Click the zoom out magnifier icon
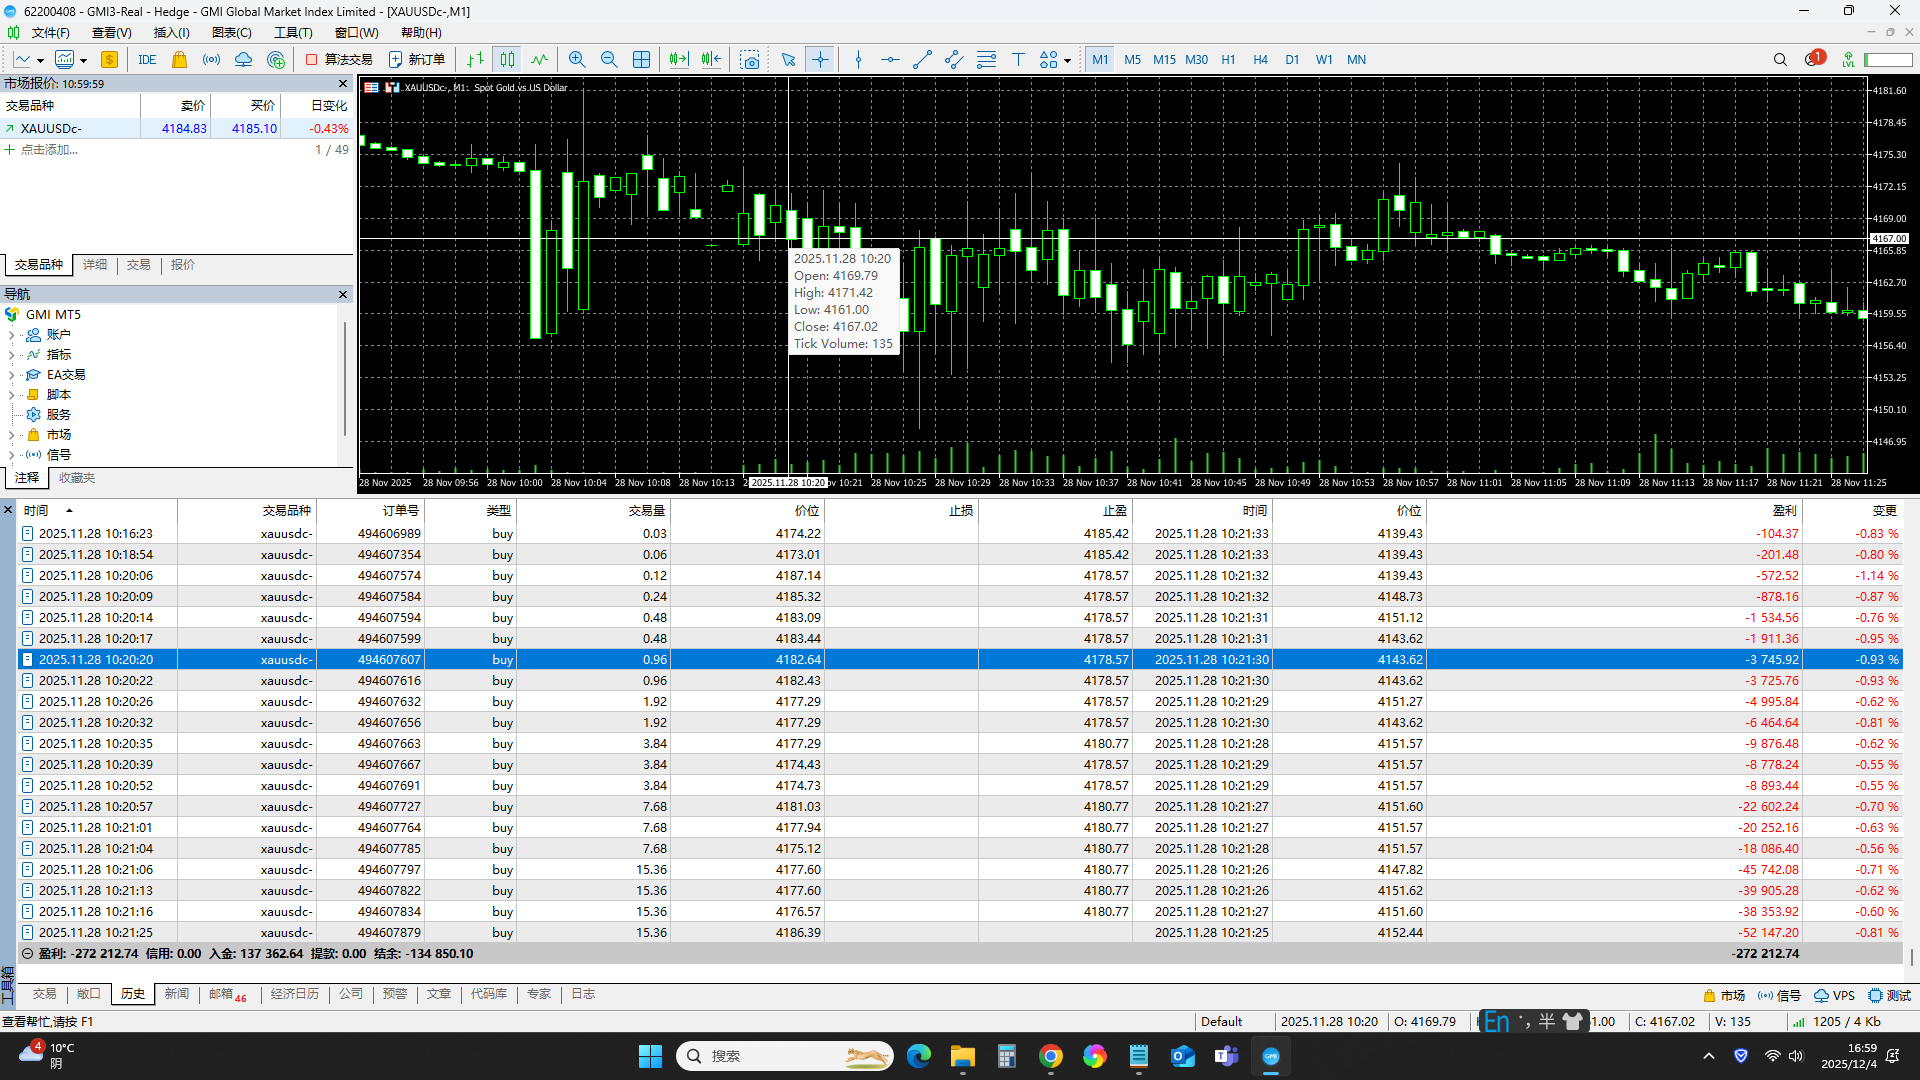 [609, 60]
